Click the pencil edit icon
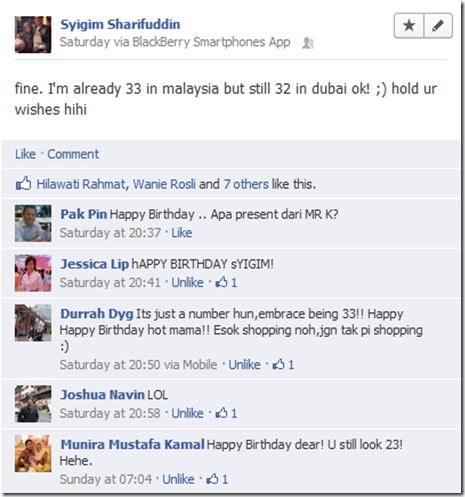 (438, 25)
